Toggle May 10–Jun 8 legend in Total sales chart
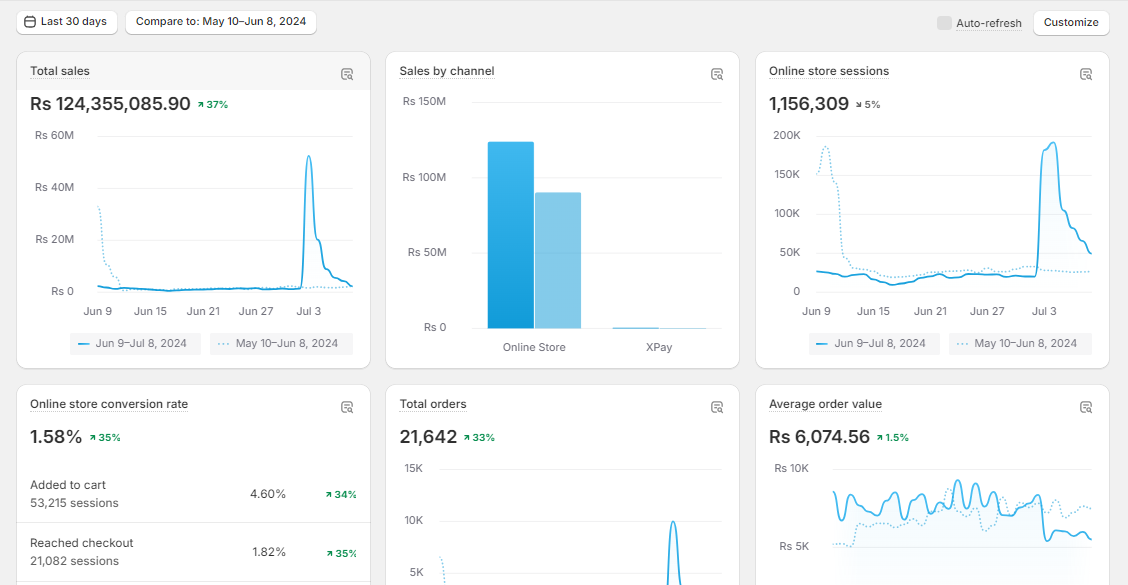Image resolution: width=1128 pixels, height=585 pixels. pyautogui.click(x=281, y=343)
